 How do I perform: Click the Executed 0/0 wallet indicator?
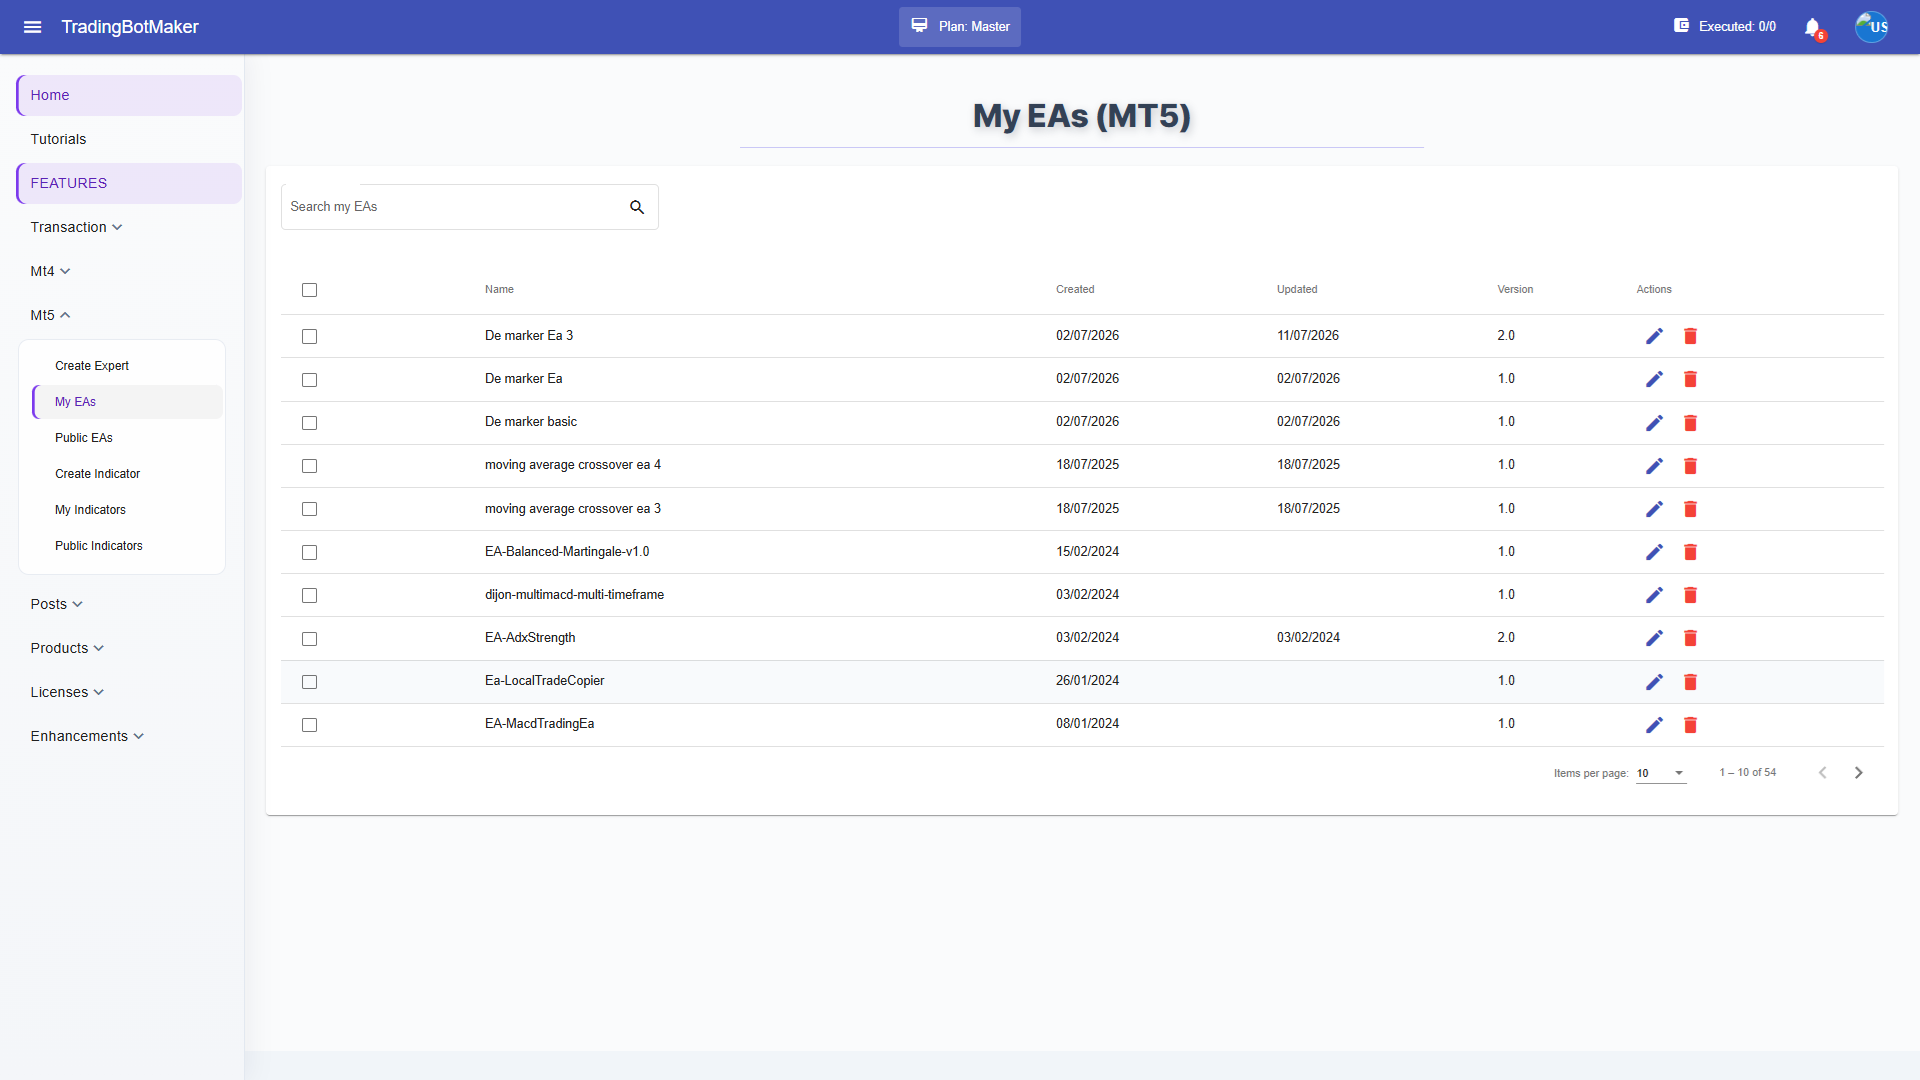point(1725,26)
